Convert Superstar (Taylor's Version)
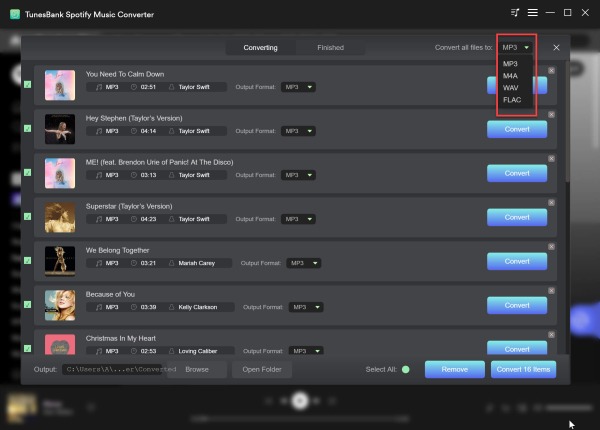 tap(517, 217)
